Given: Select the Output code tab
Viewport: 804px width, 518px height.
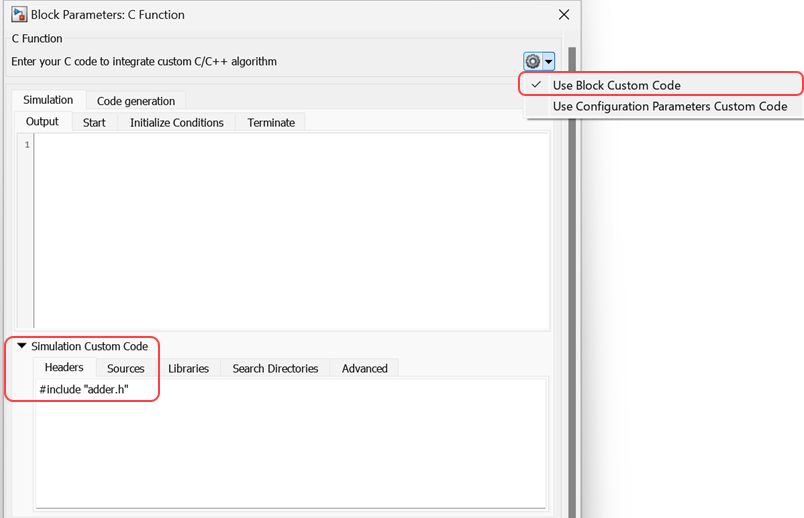Looking at the screenshot, I should (42, 122).
